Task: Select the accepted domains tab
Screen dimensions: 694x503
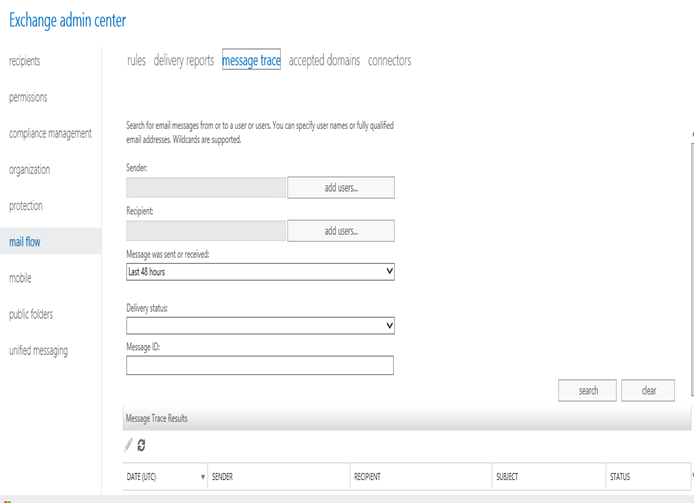Action: [x=324, y=60]
